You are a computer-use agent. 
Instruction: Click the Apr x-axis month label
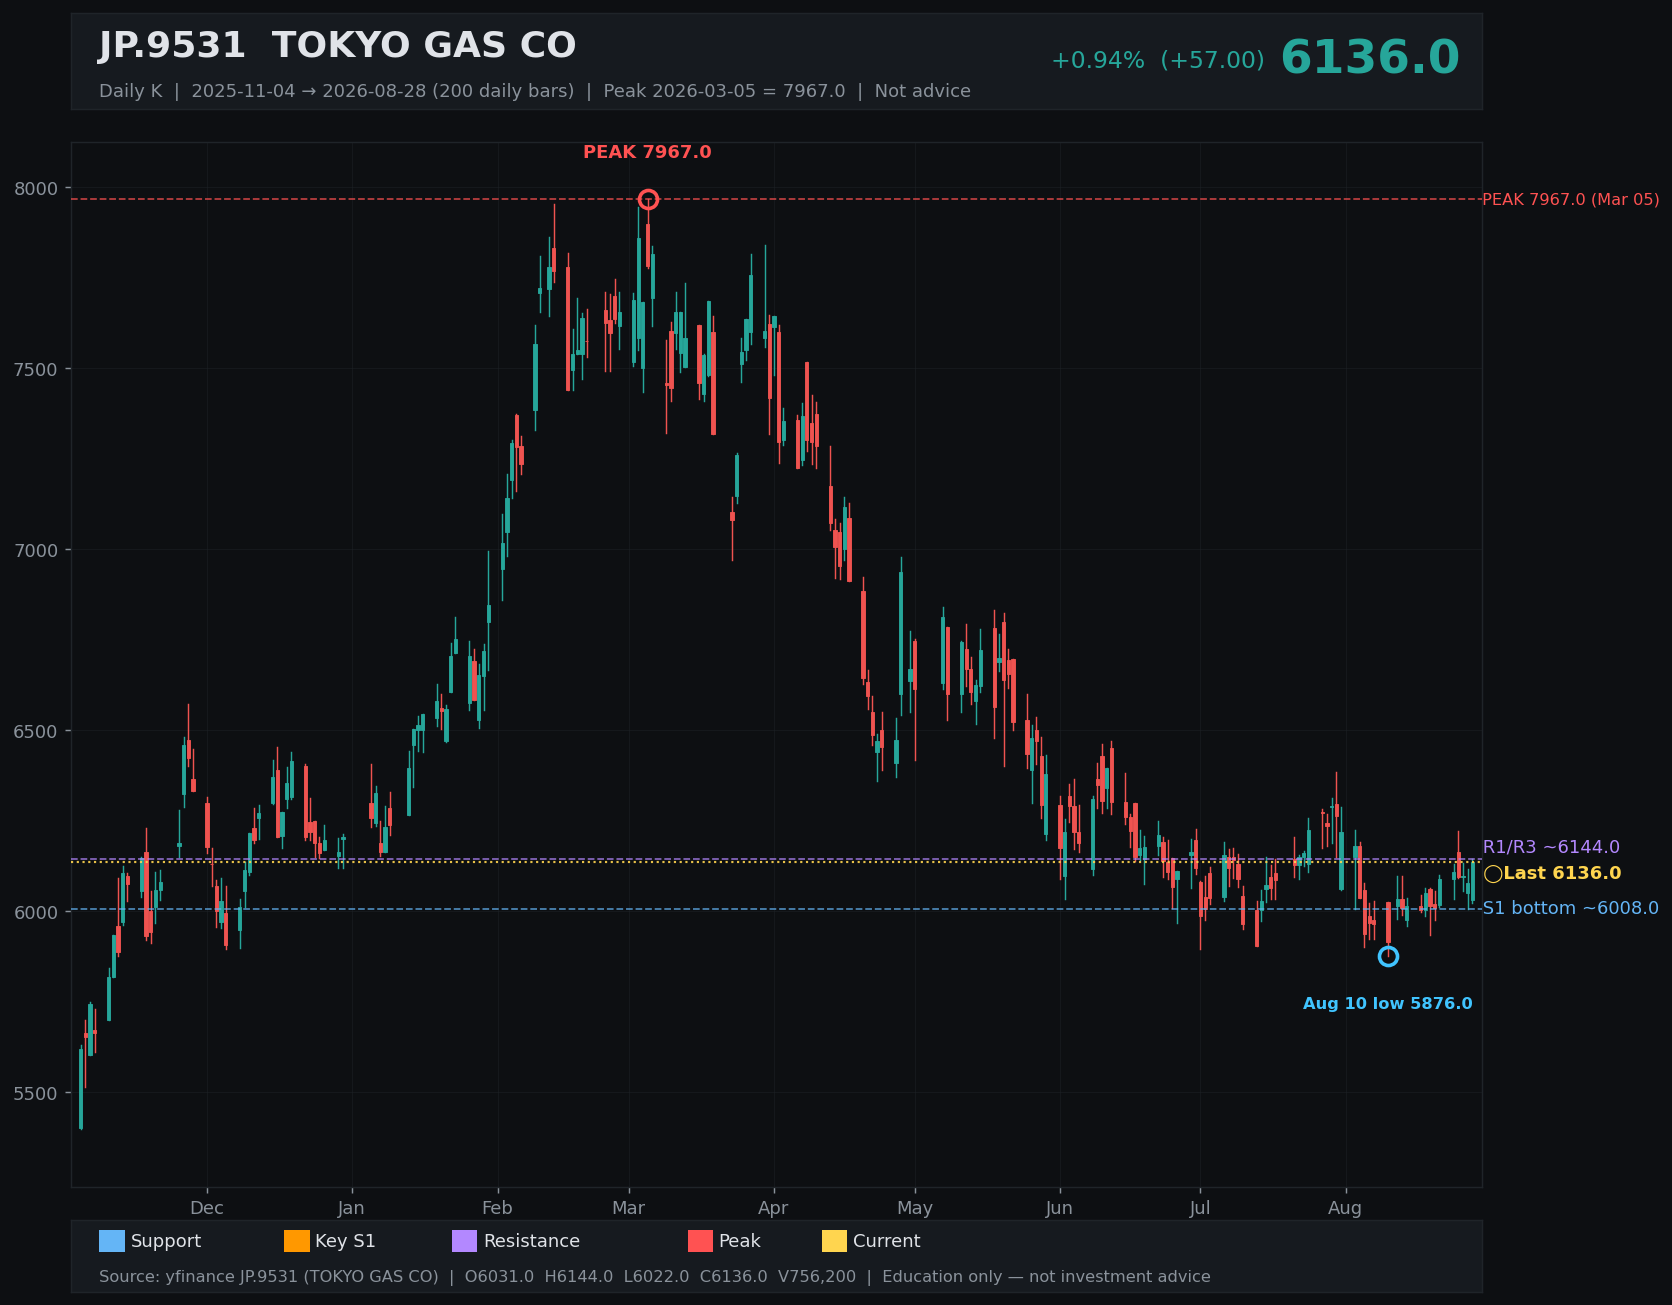(773, 1208)
